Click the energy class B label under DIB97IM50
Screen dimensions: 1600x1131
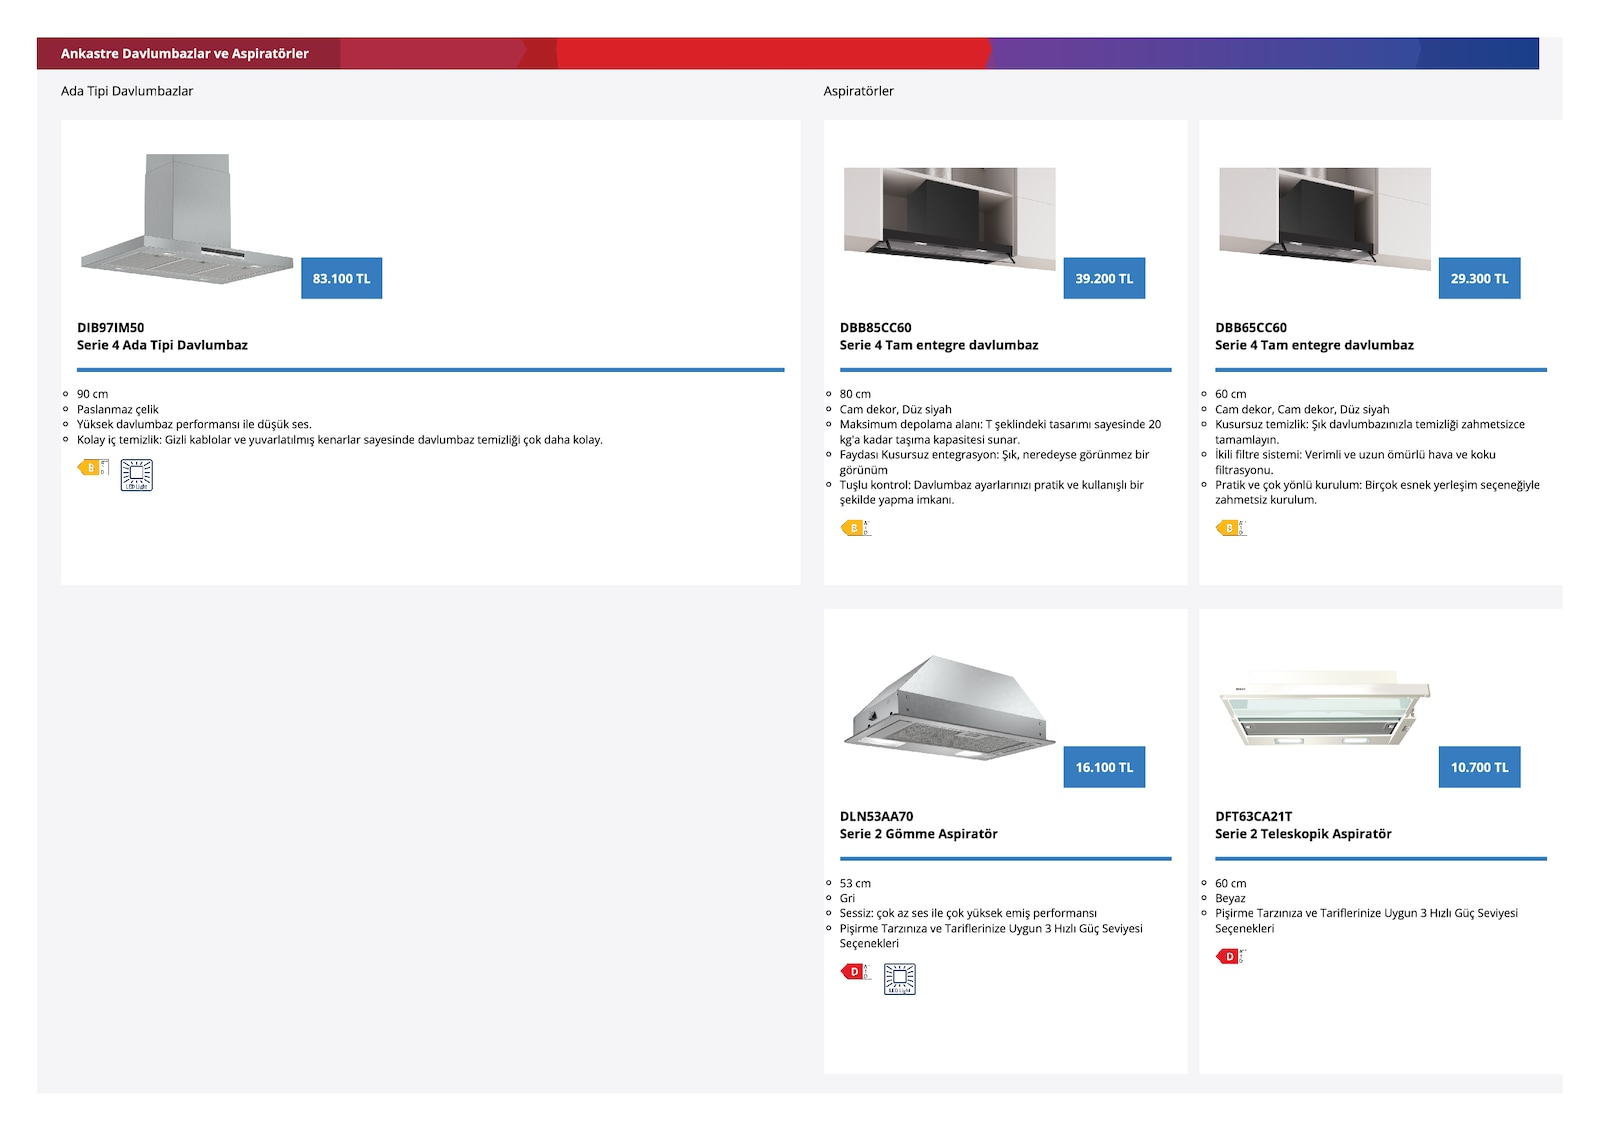pos(93,468)
